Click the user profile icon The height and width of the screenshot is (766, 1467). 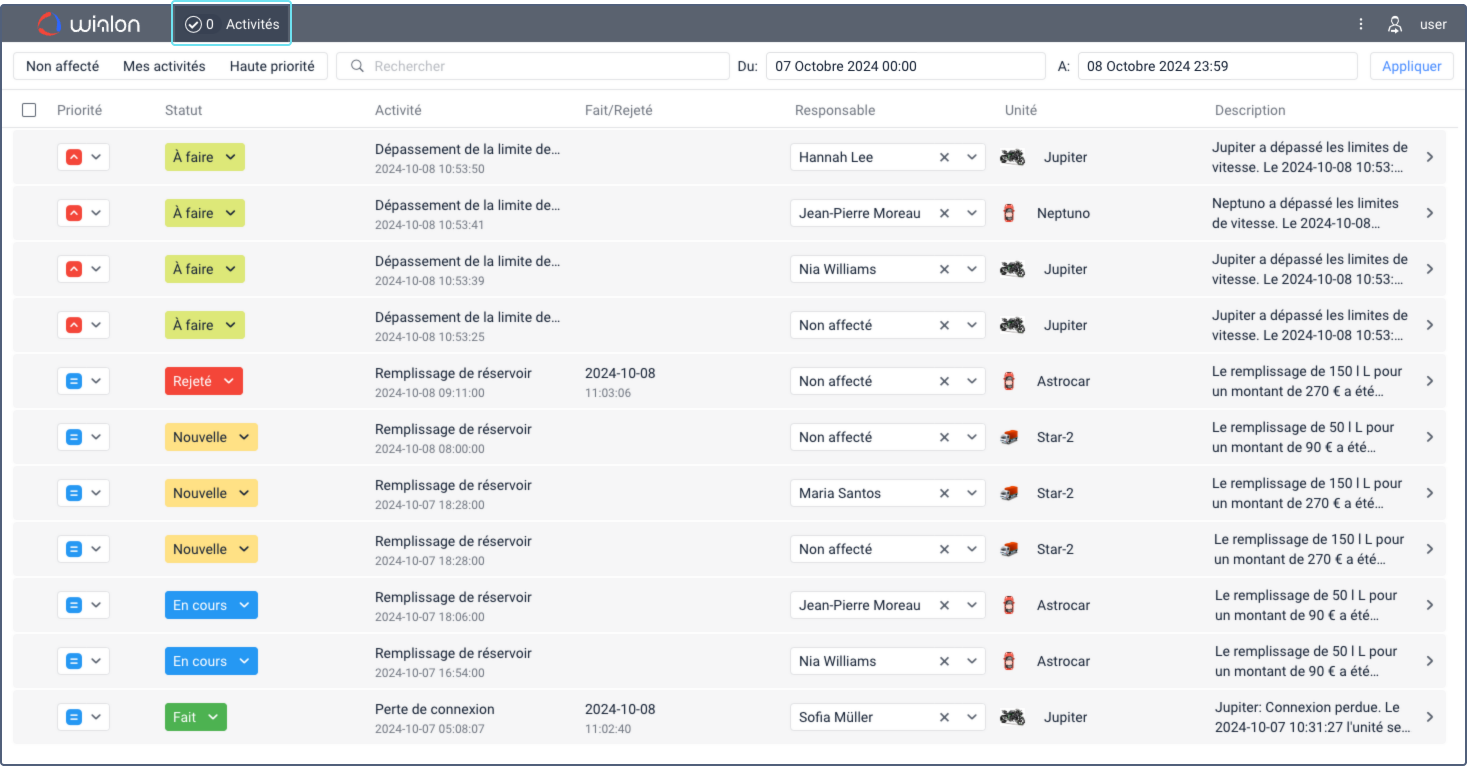1394,24
